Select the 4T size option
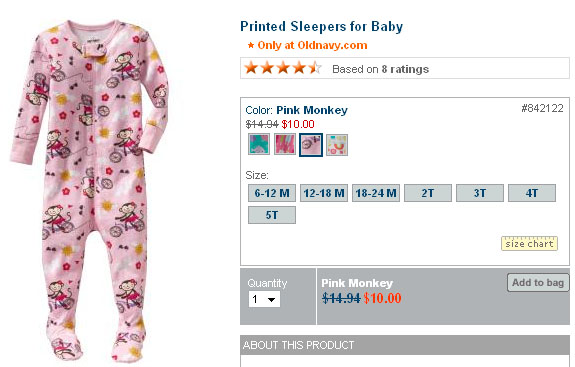This screenshot has height=367, width=575. 532,193
